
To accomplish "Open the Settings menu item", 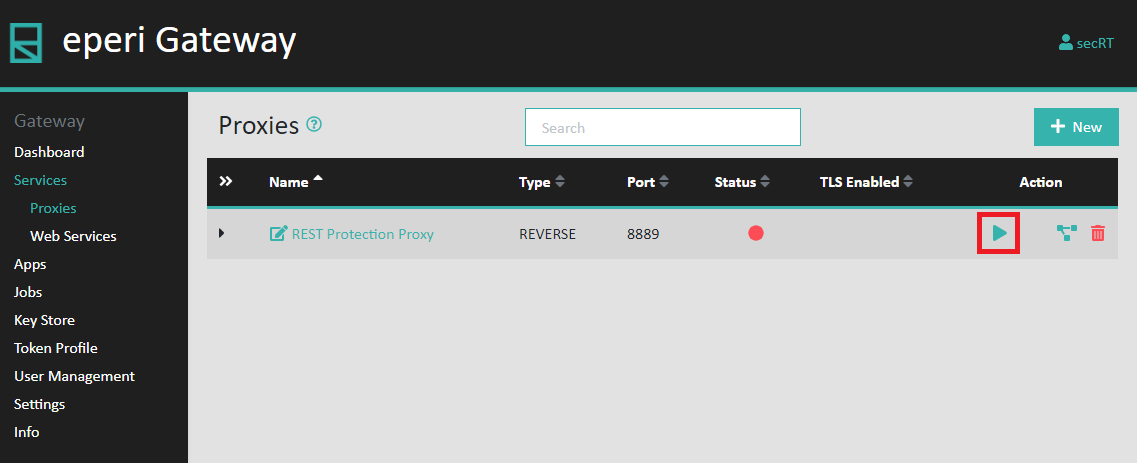I will (39, 404).
